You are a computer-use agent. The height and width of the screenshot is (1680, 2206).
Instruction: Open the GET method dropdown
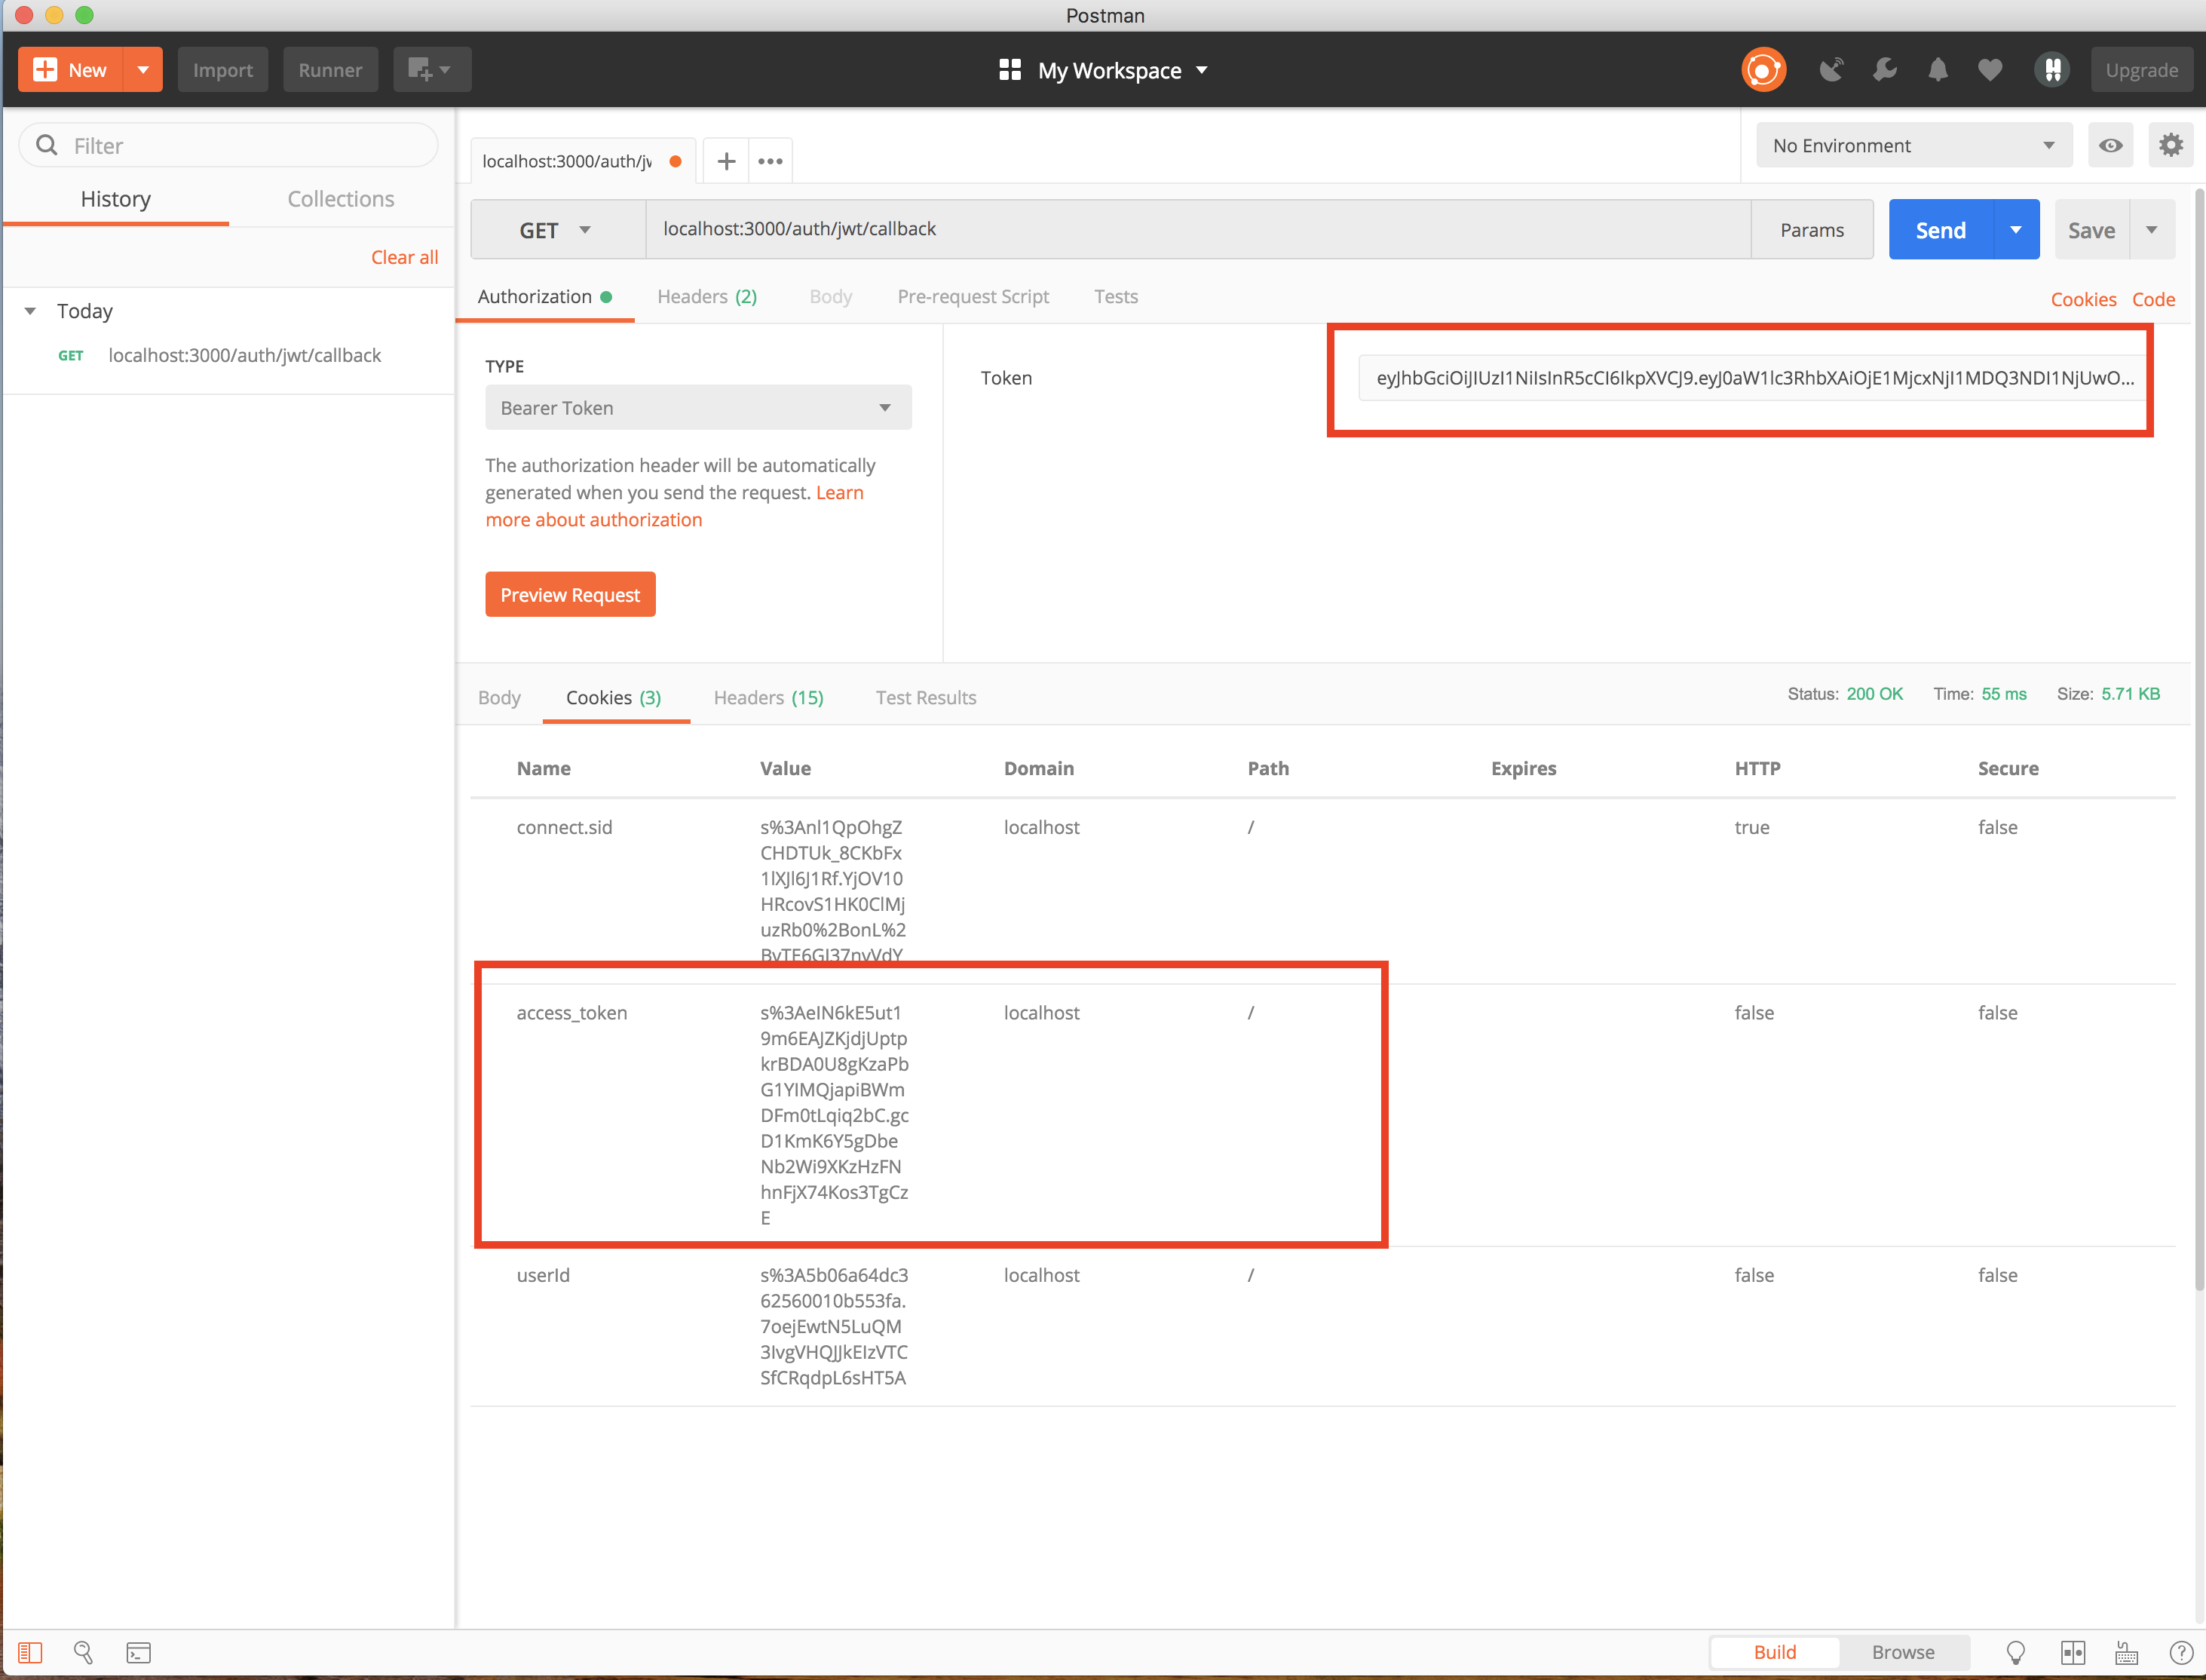(557, 230)
